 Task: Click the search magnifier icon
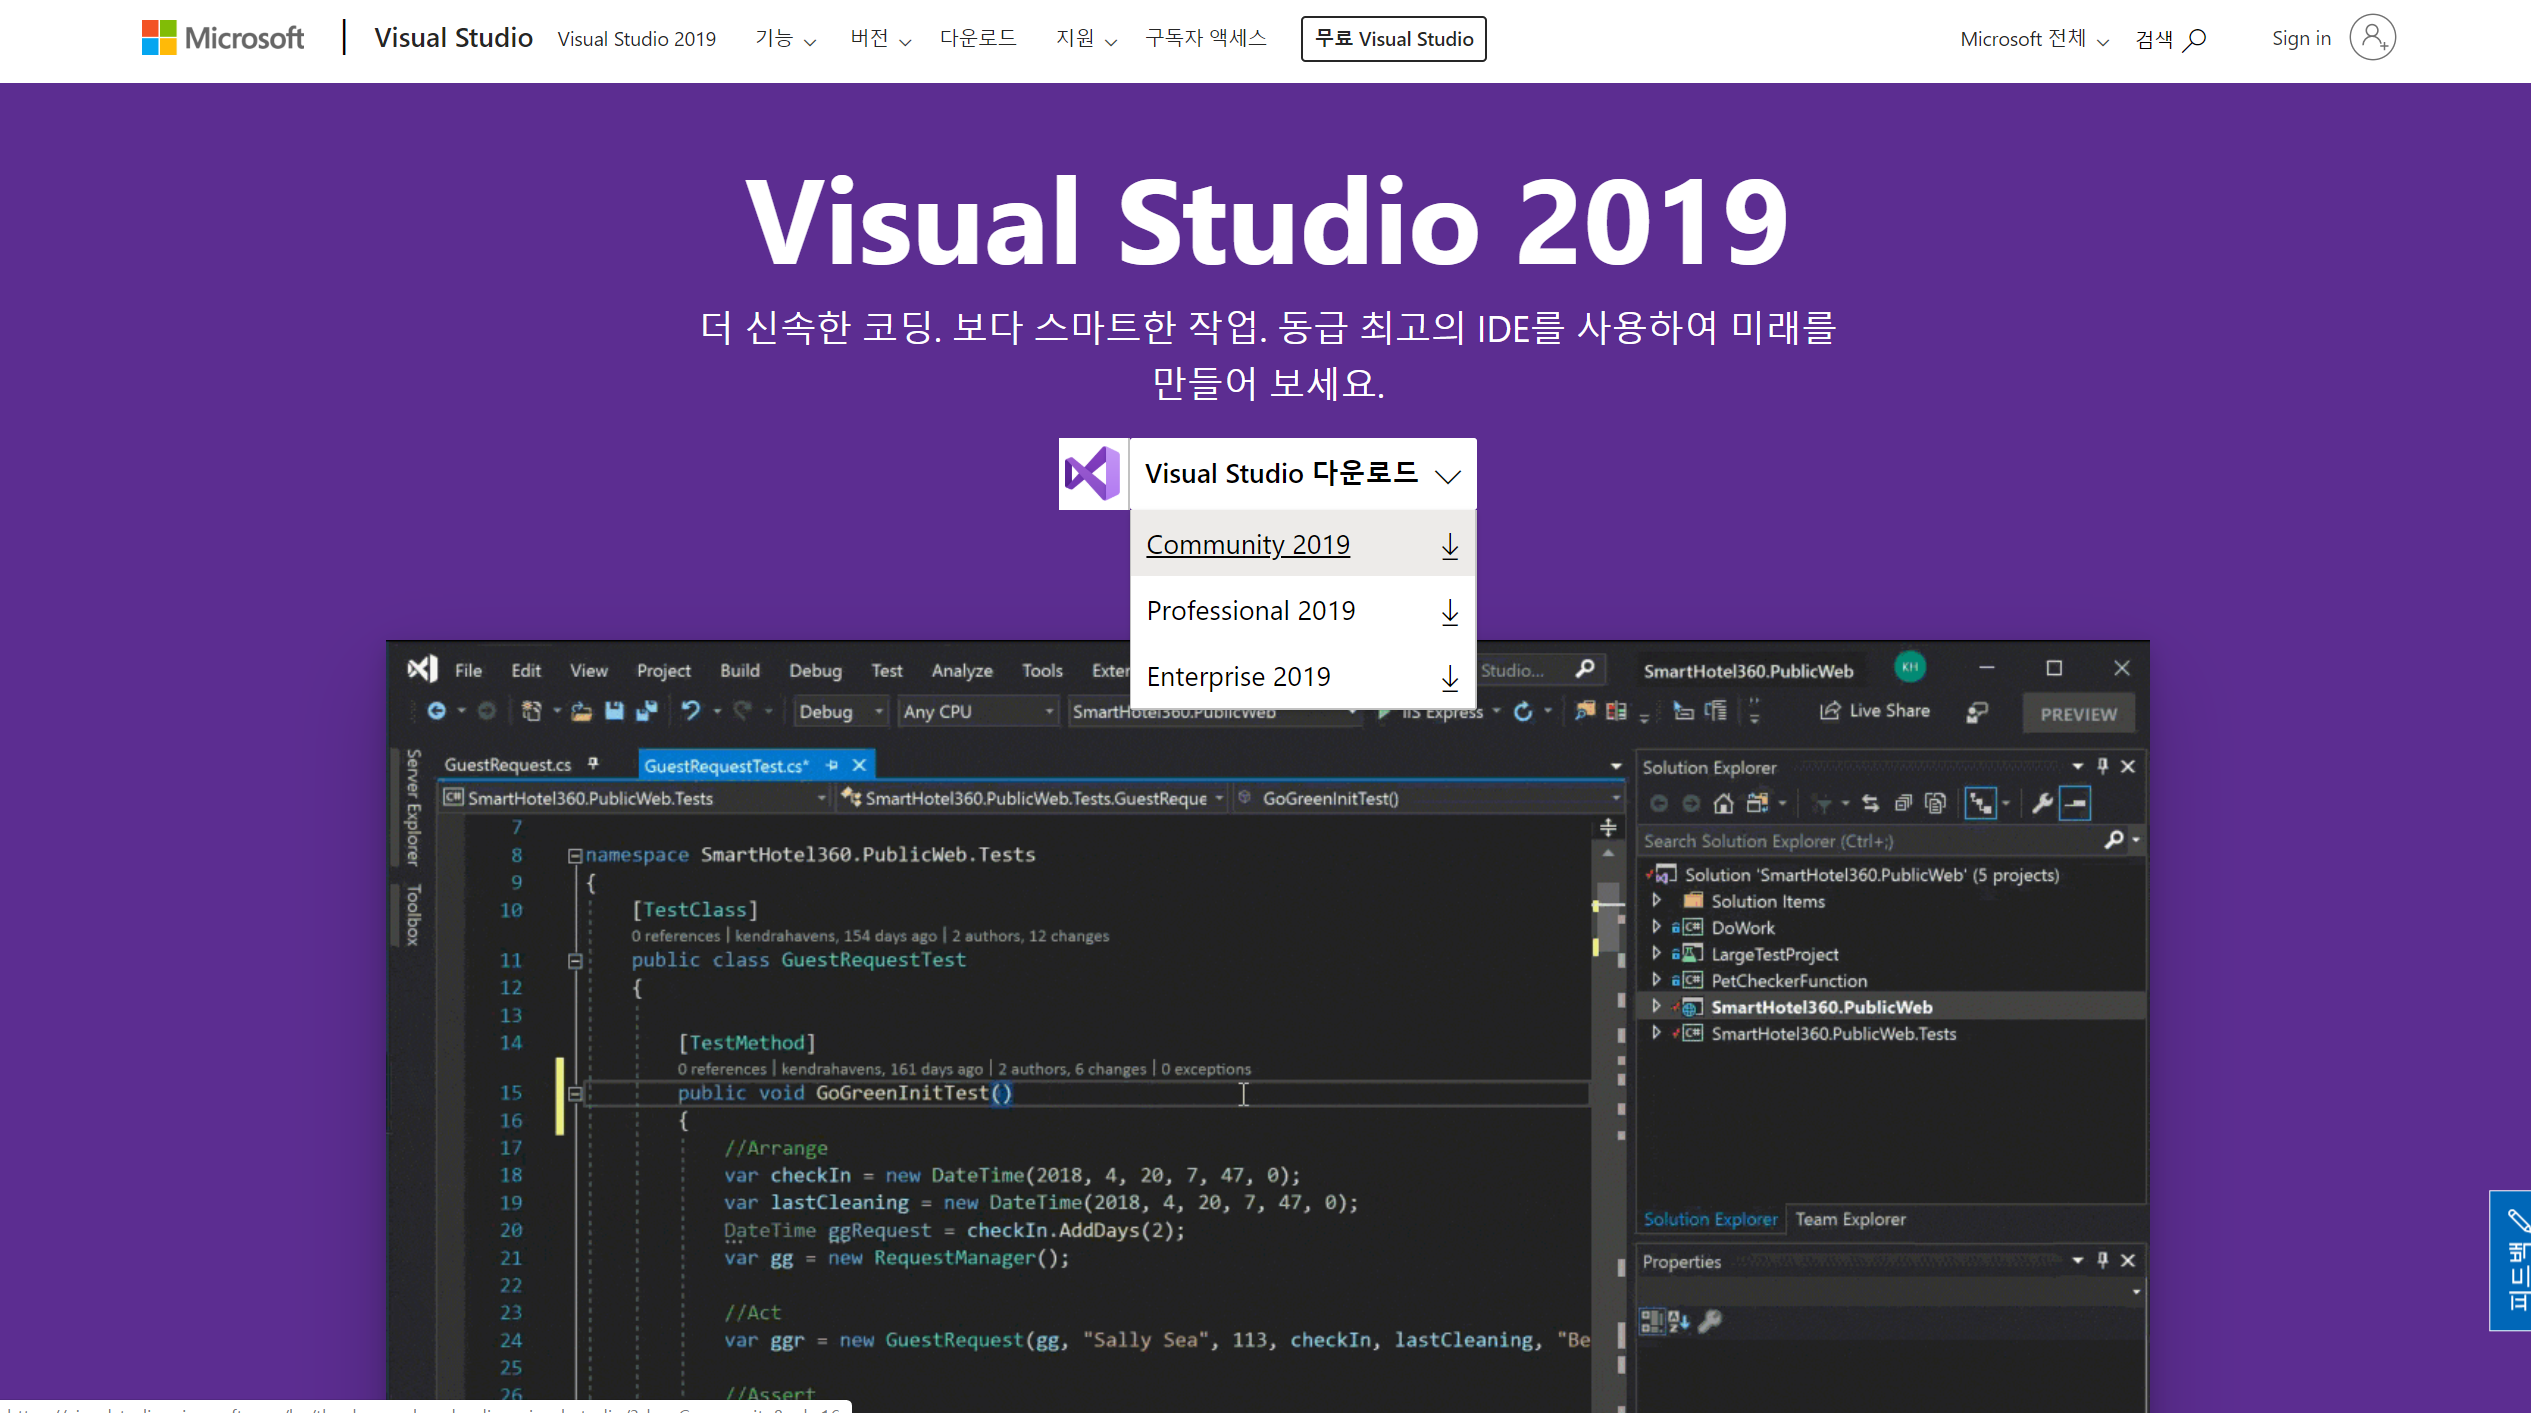(x=2195, y=40)
